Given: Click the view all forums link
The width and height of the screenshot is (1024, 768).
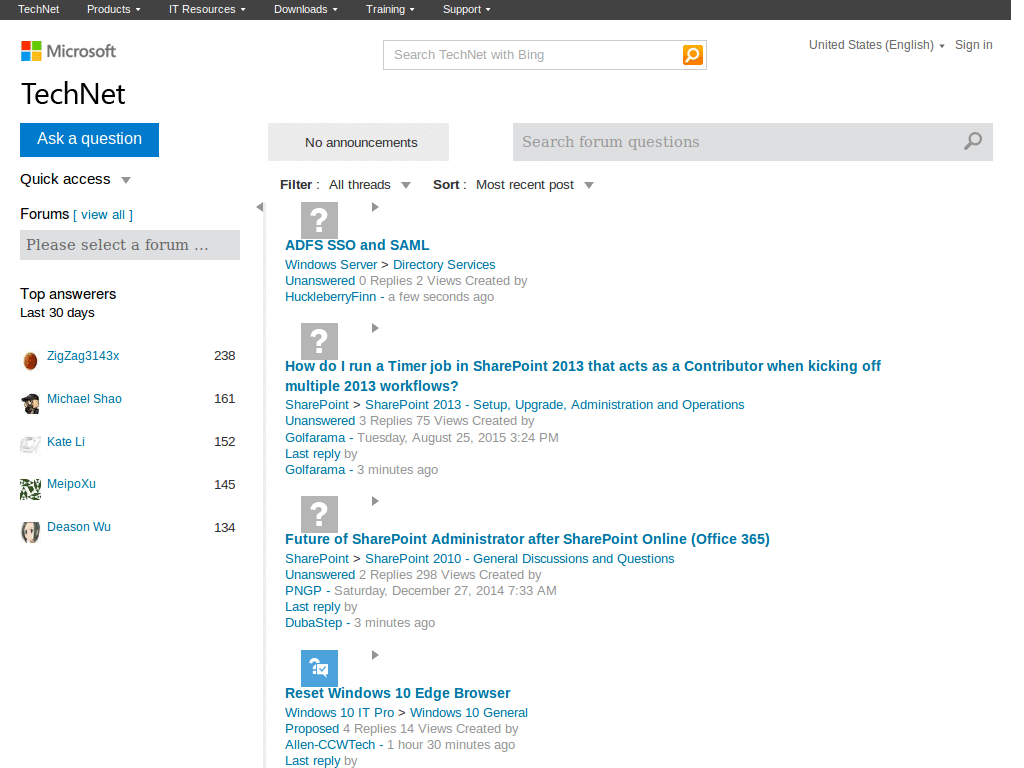Looking at the screenshot, I should (103, 214).
